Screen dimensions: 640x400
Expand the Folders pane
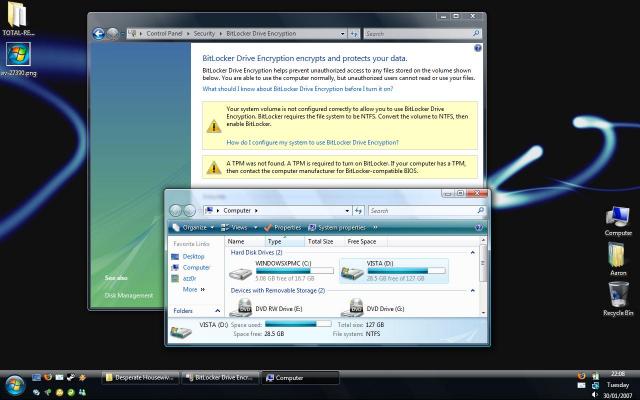[218, 311]
